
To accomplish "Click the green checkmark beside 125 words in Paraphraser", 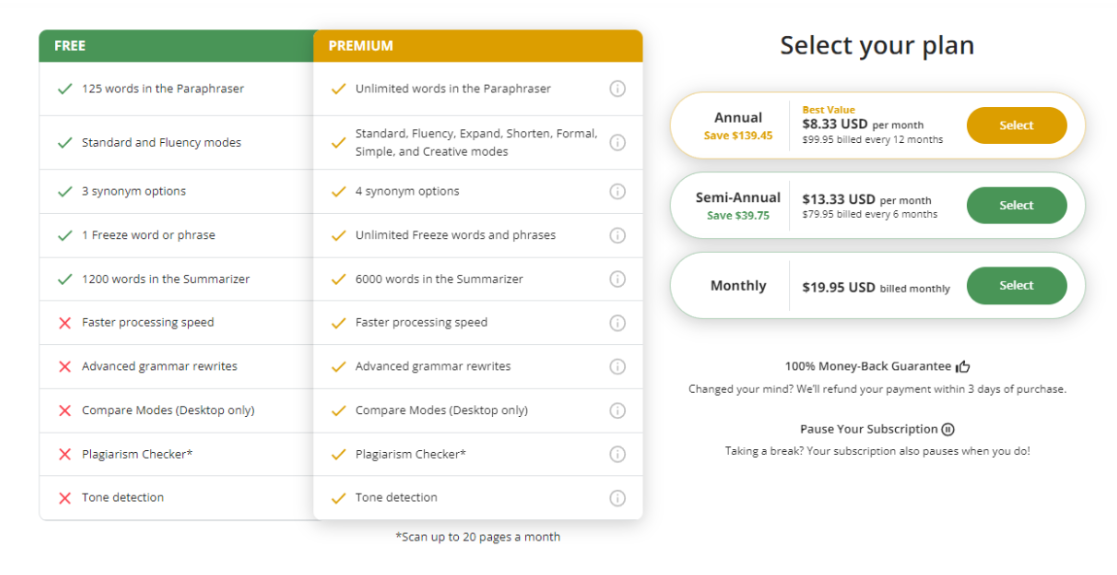I will (x=65, y=89).
